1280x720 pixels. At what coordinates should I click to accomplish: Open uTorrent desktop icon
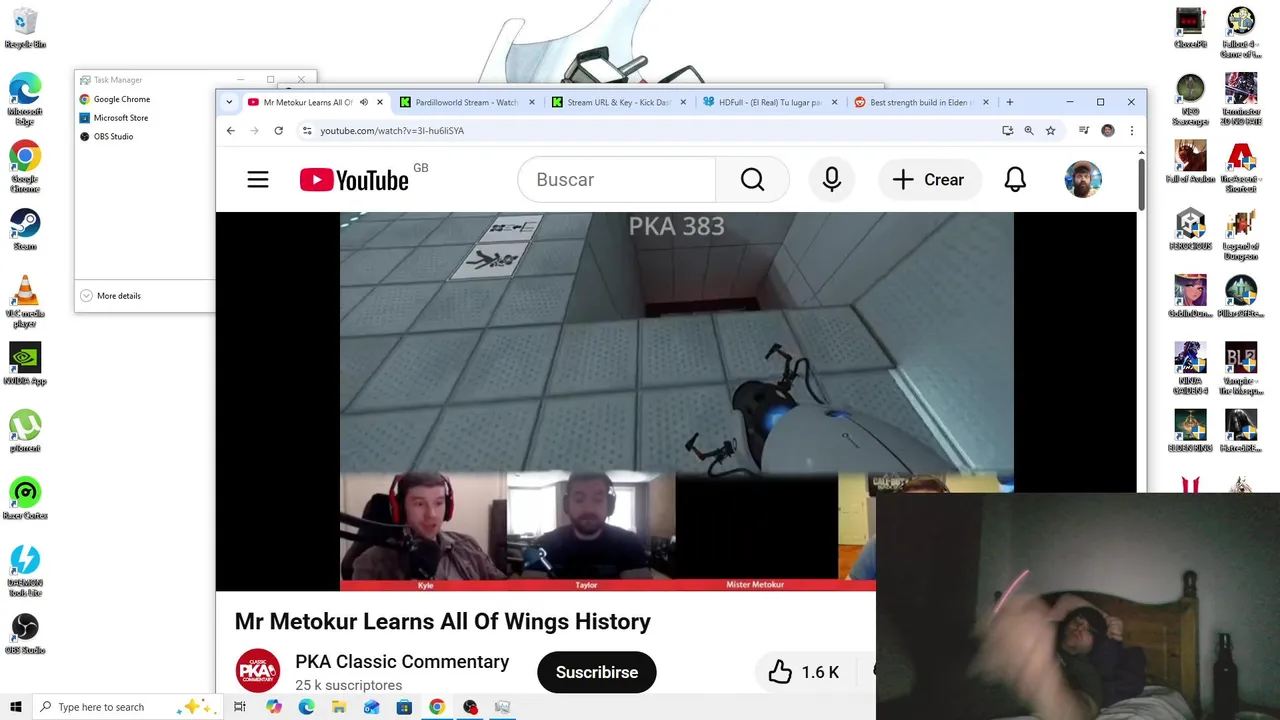pyautogui.click(x=25, y=431)
